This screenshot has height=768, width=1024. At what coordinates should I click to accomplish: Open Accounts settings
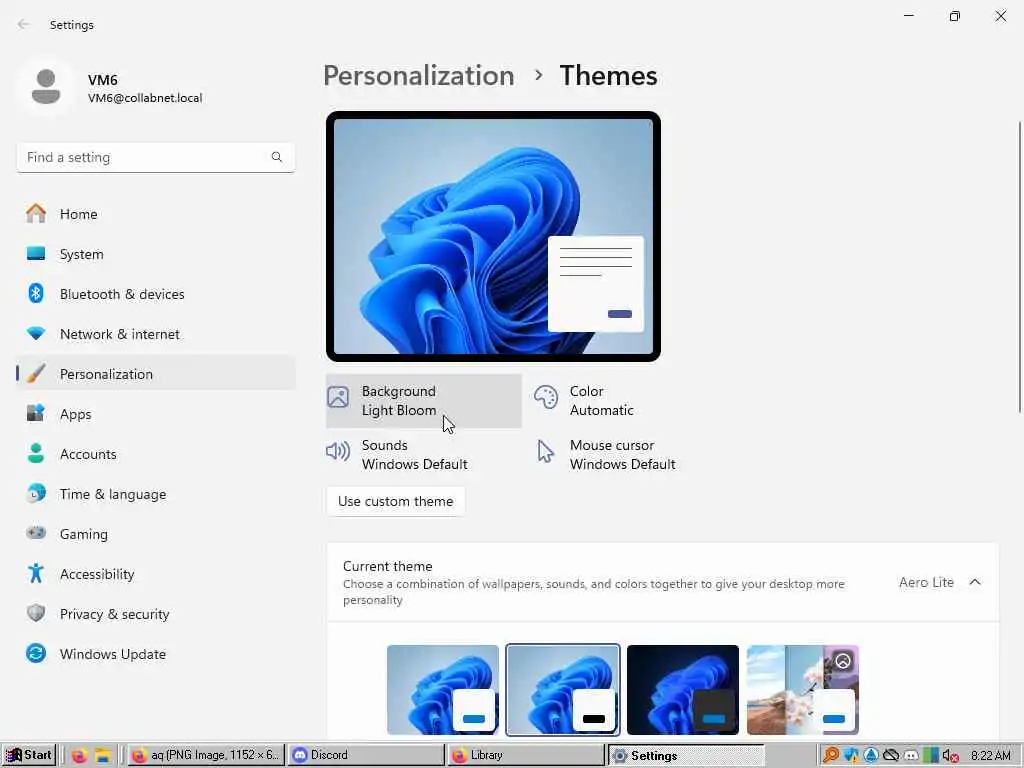pyautogui.click(x=155, y=453)
